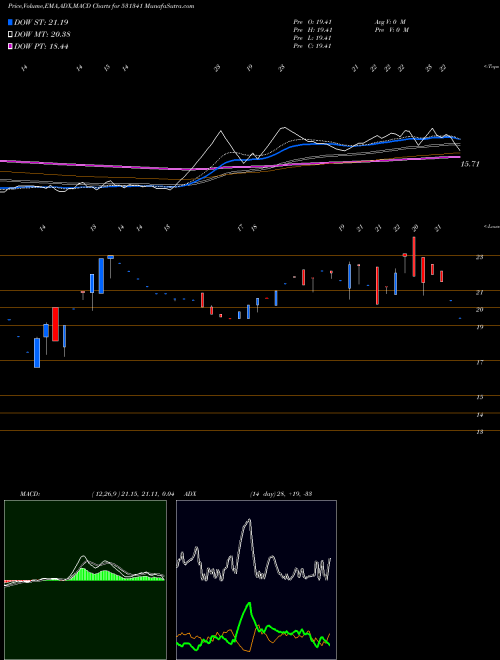Image resolution: width=500 pixels, height=660 pixels.
Task: Click the 'ADX' panel heading
Action: pyautogui.click(x=190, y=494)
